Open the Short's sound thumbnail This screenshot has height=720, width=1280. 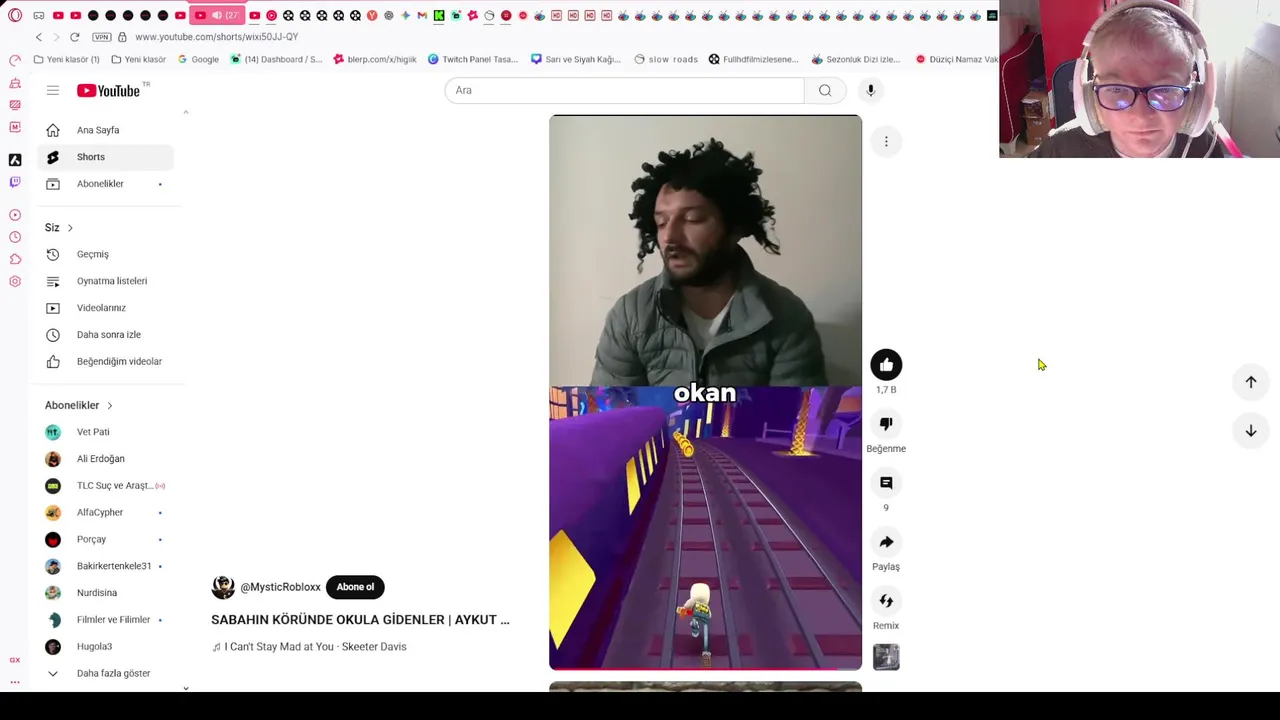click(886, 657)
